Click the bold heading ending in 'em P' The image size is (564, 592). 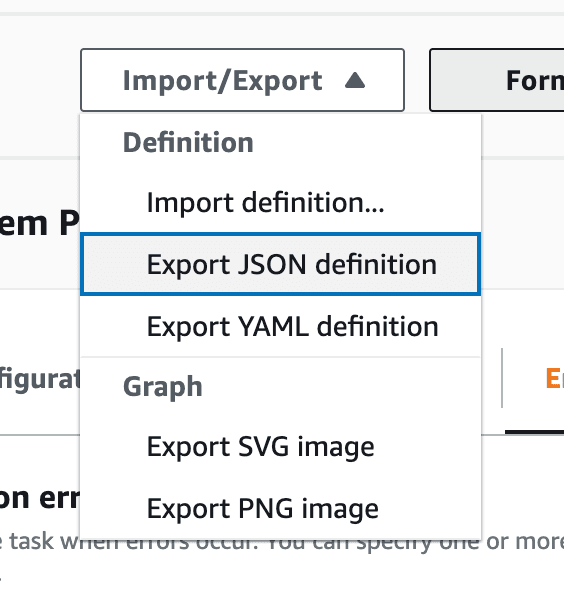coord(40,224)
